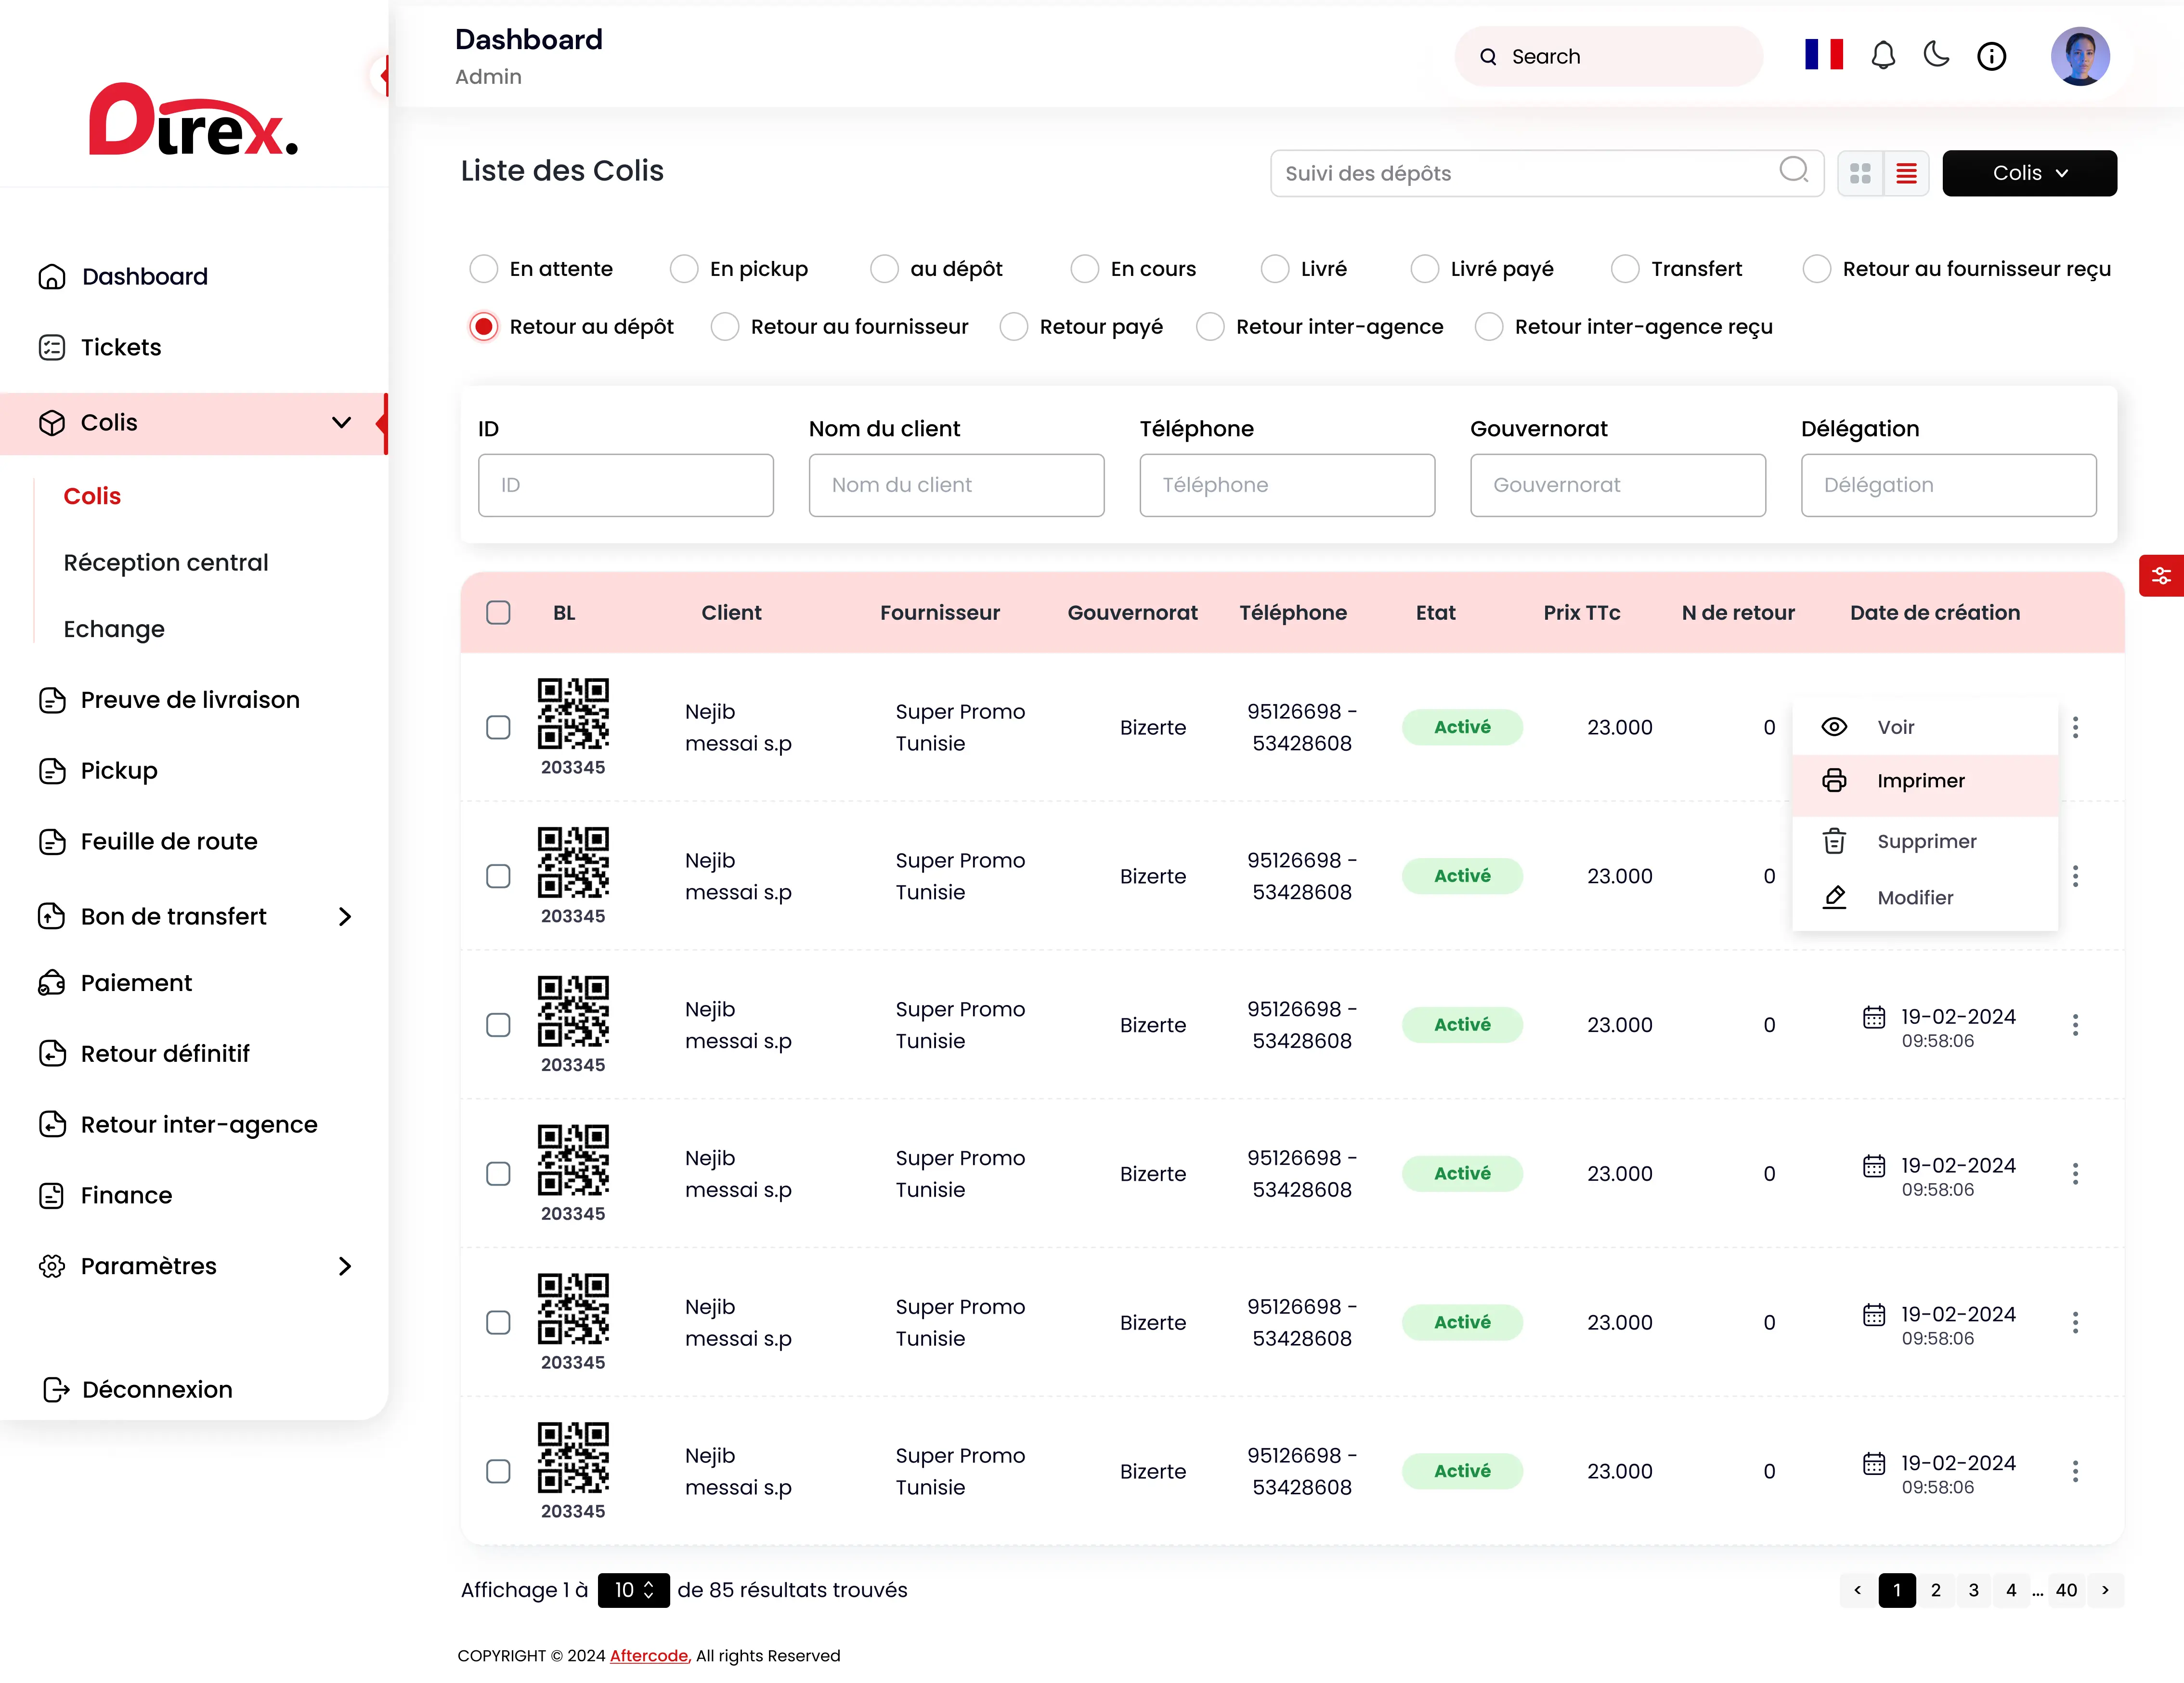The height and width of the screenshot is (1683, 2184).
Task: Open the red filter settings side button
Action: tap(2161, 576)
